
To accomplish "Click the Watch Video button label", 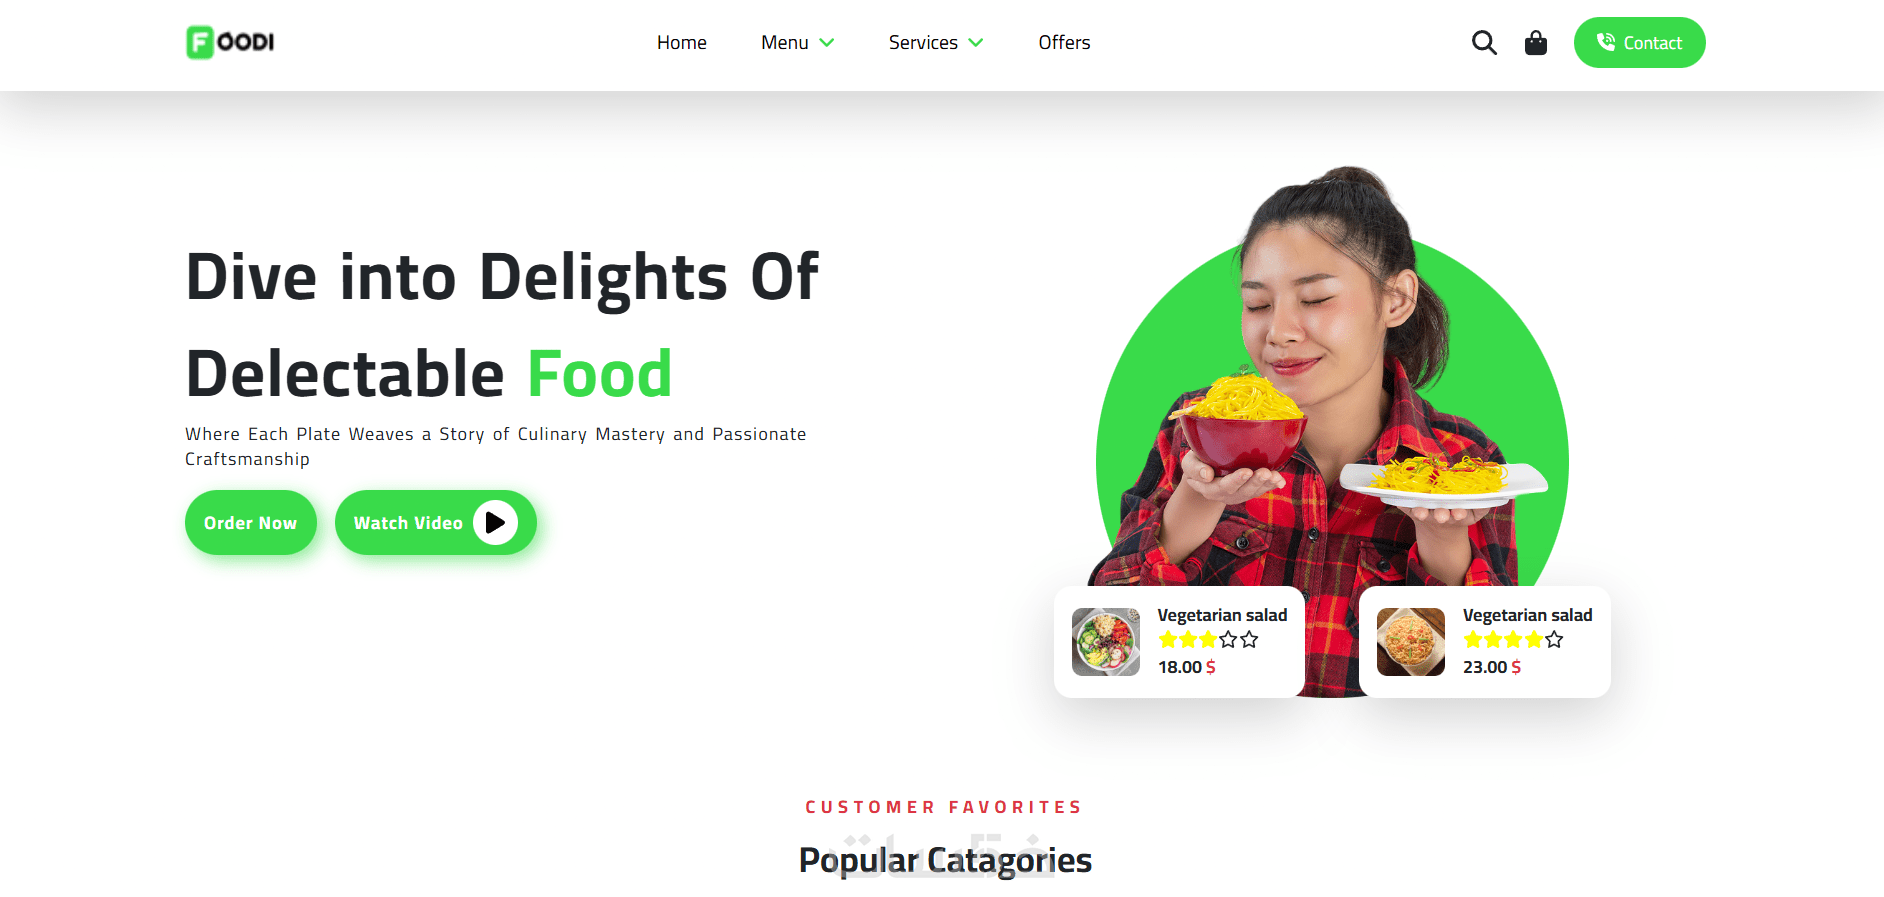I will click(408, 523).
